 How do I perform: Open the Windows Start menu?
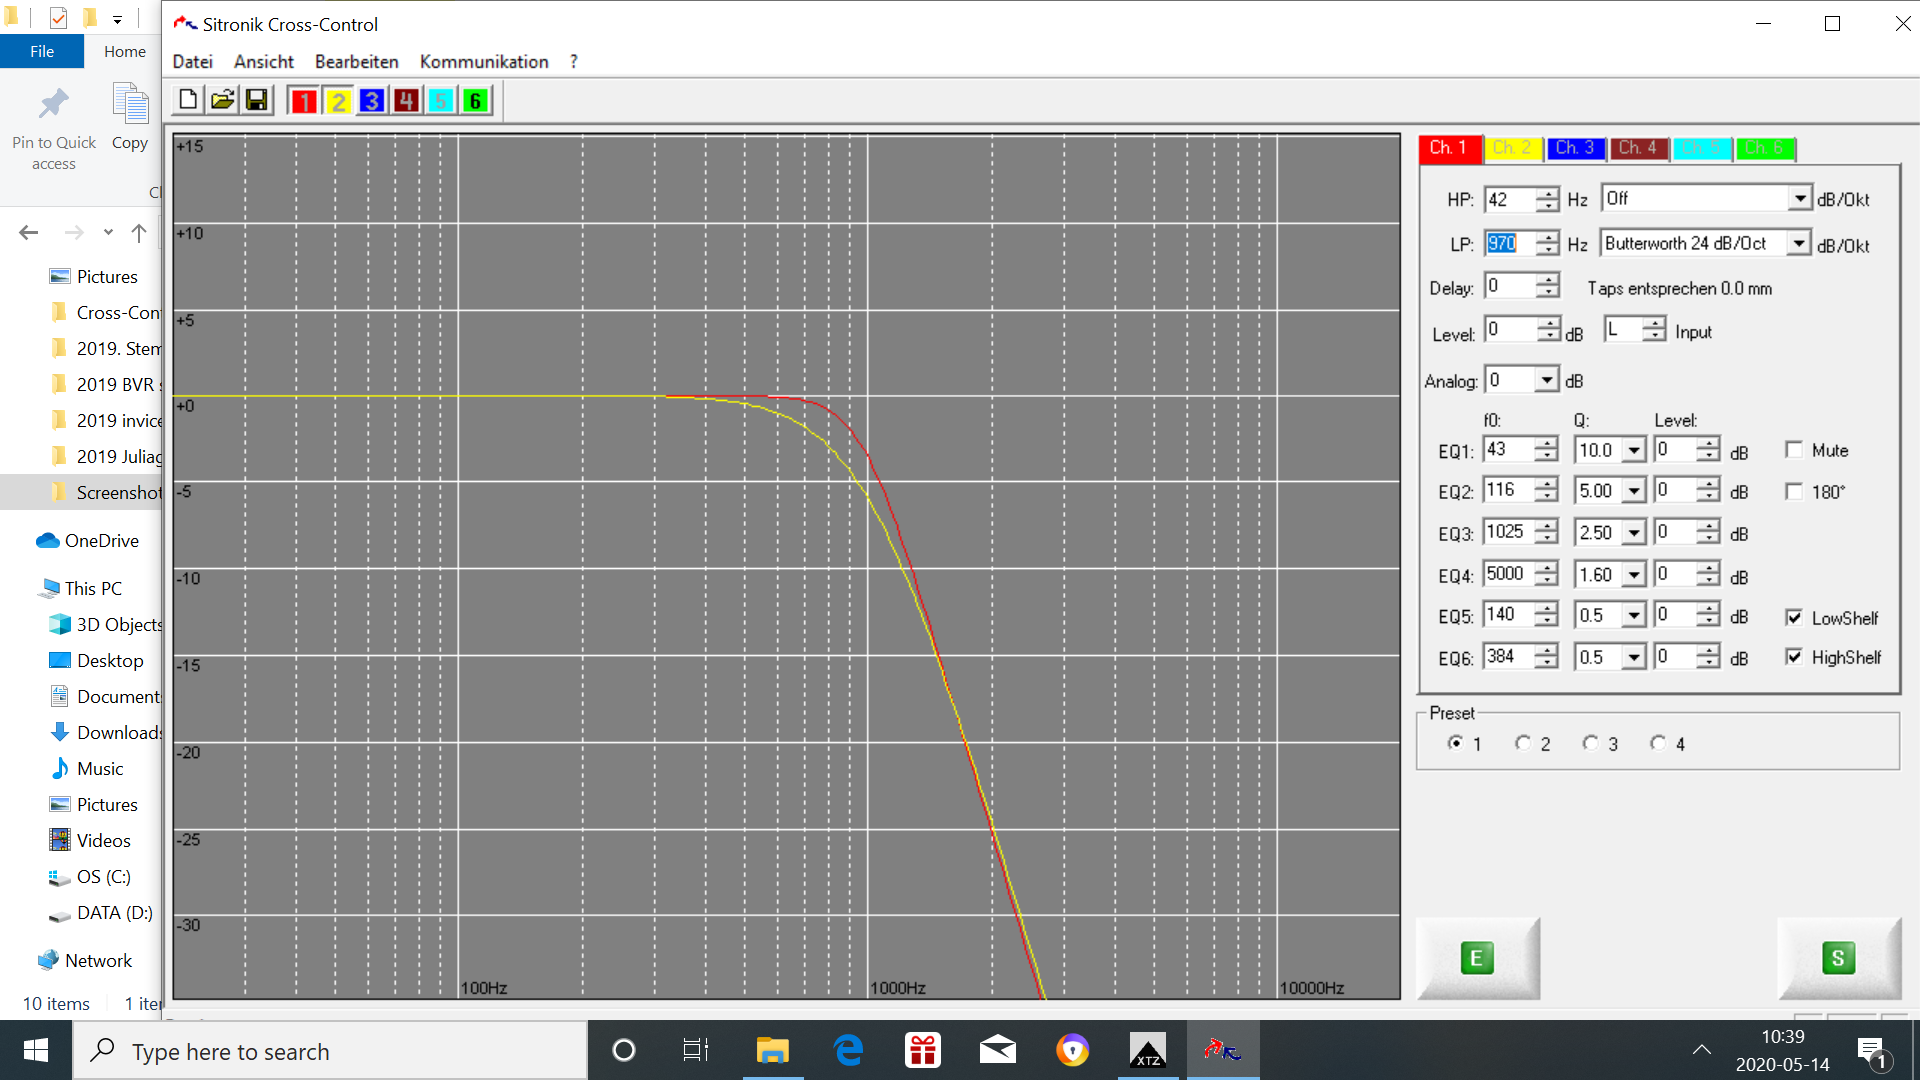[x=36, y=1051]
